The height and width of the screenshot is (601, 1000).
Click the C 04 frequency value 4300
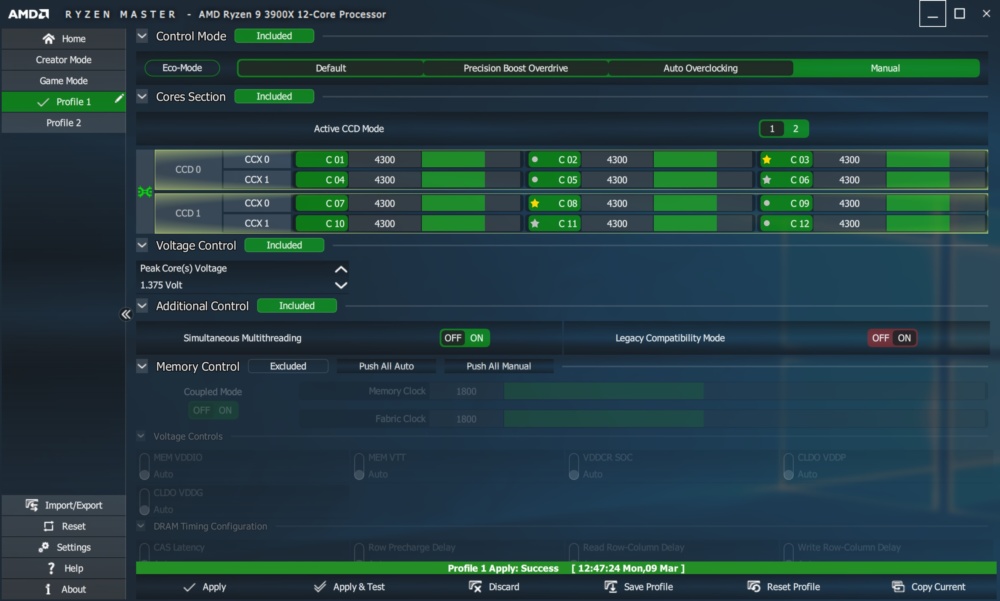385,180
